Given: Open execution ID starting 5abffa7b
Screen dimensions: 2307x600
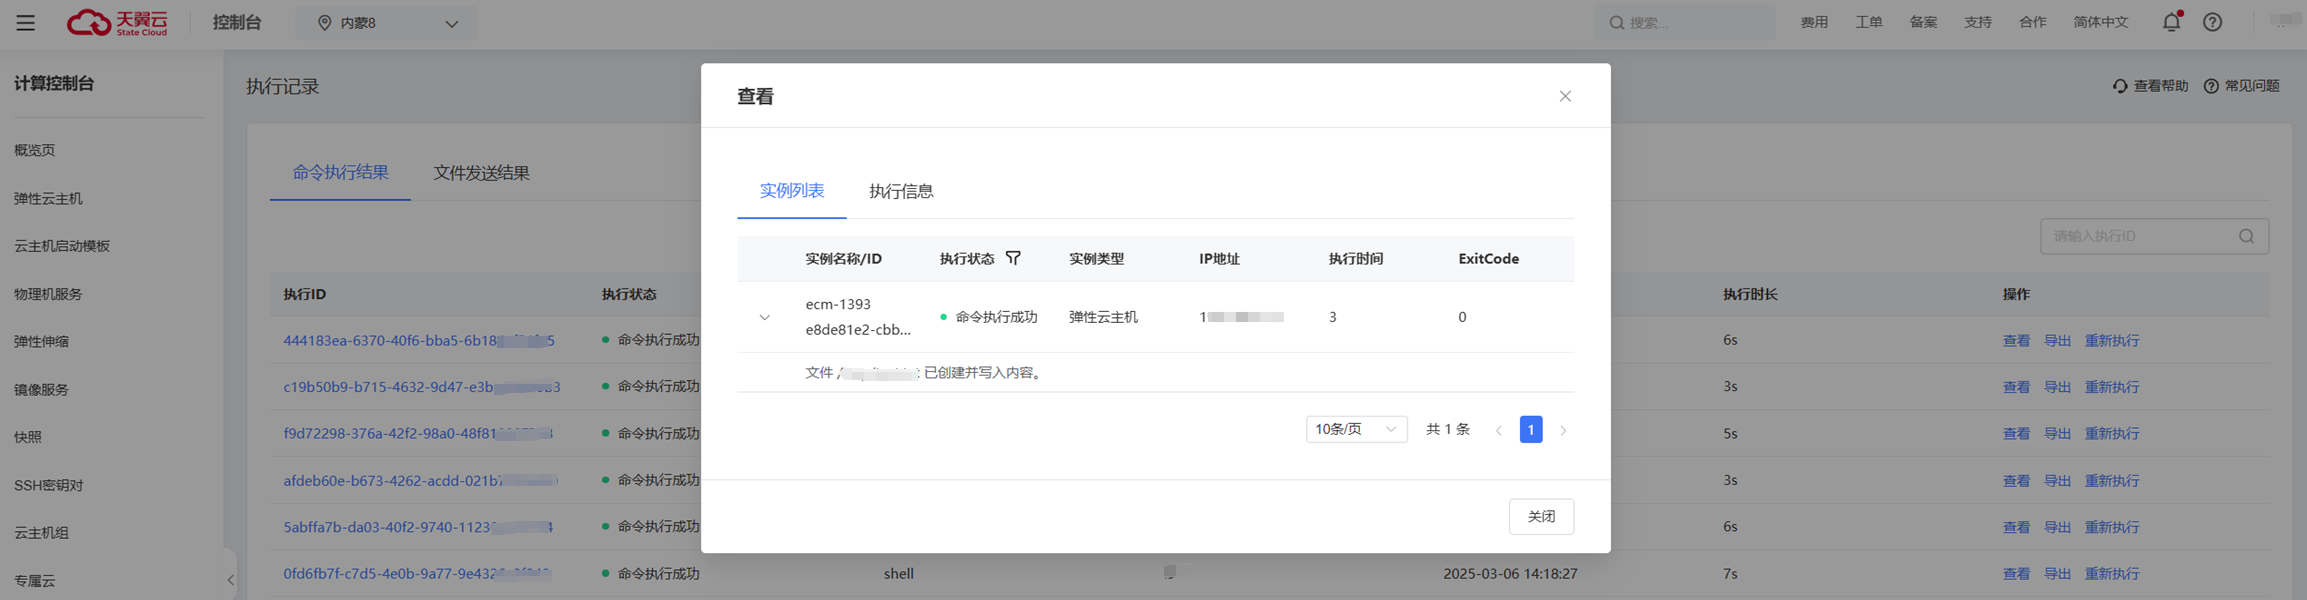Looking at the screenshot, I should tap(418, 527).
